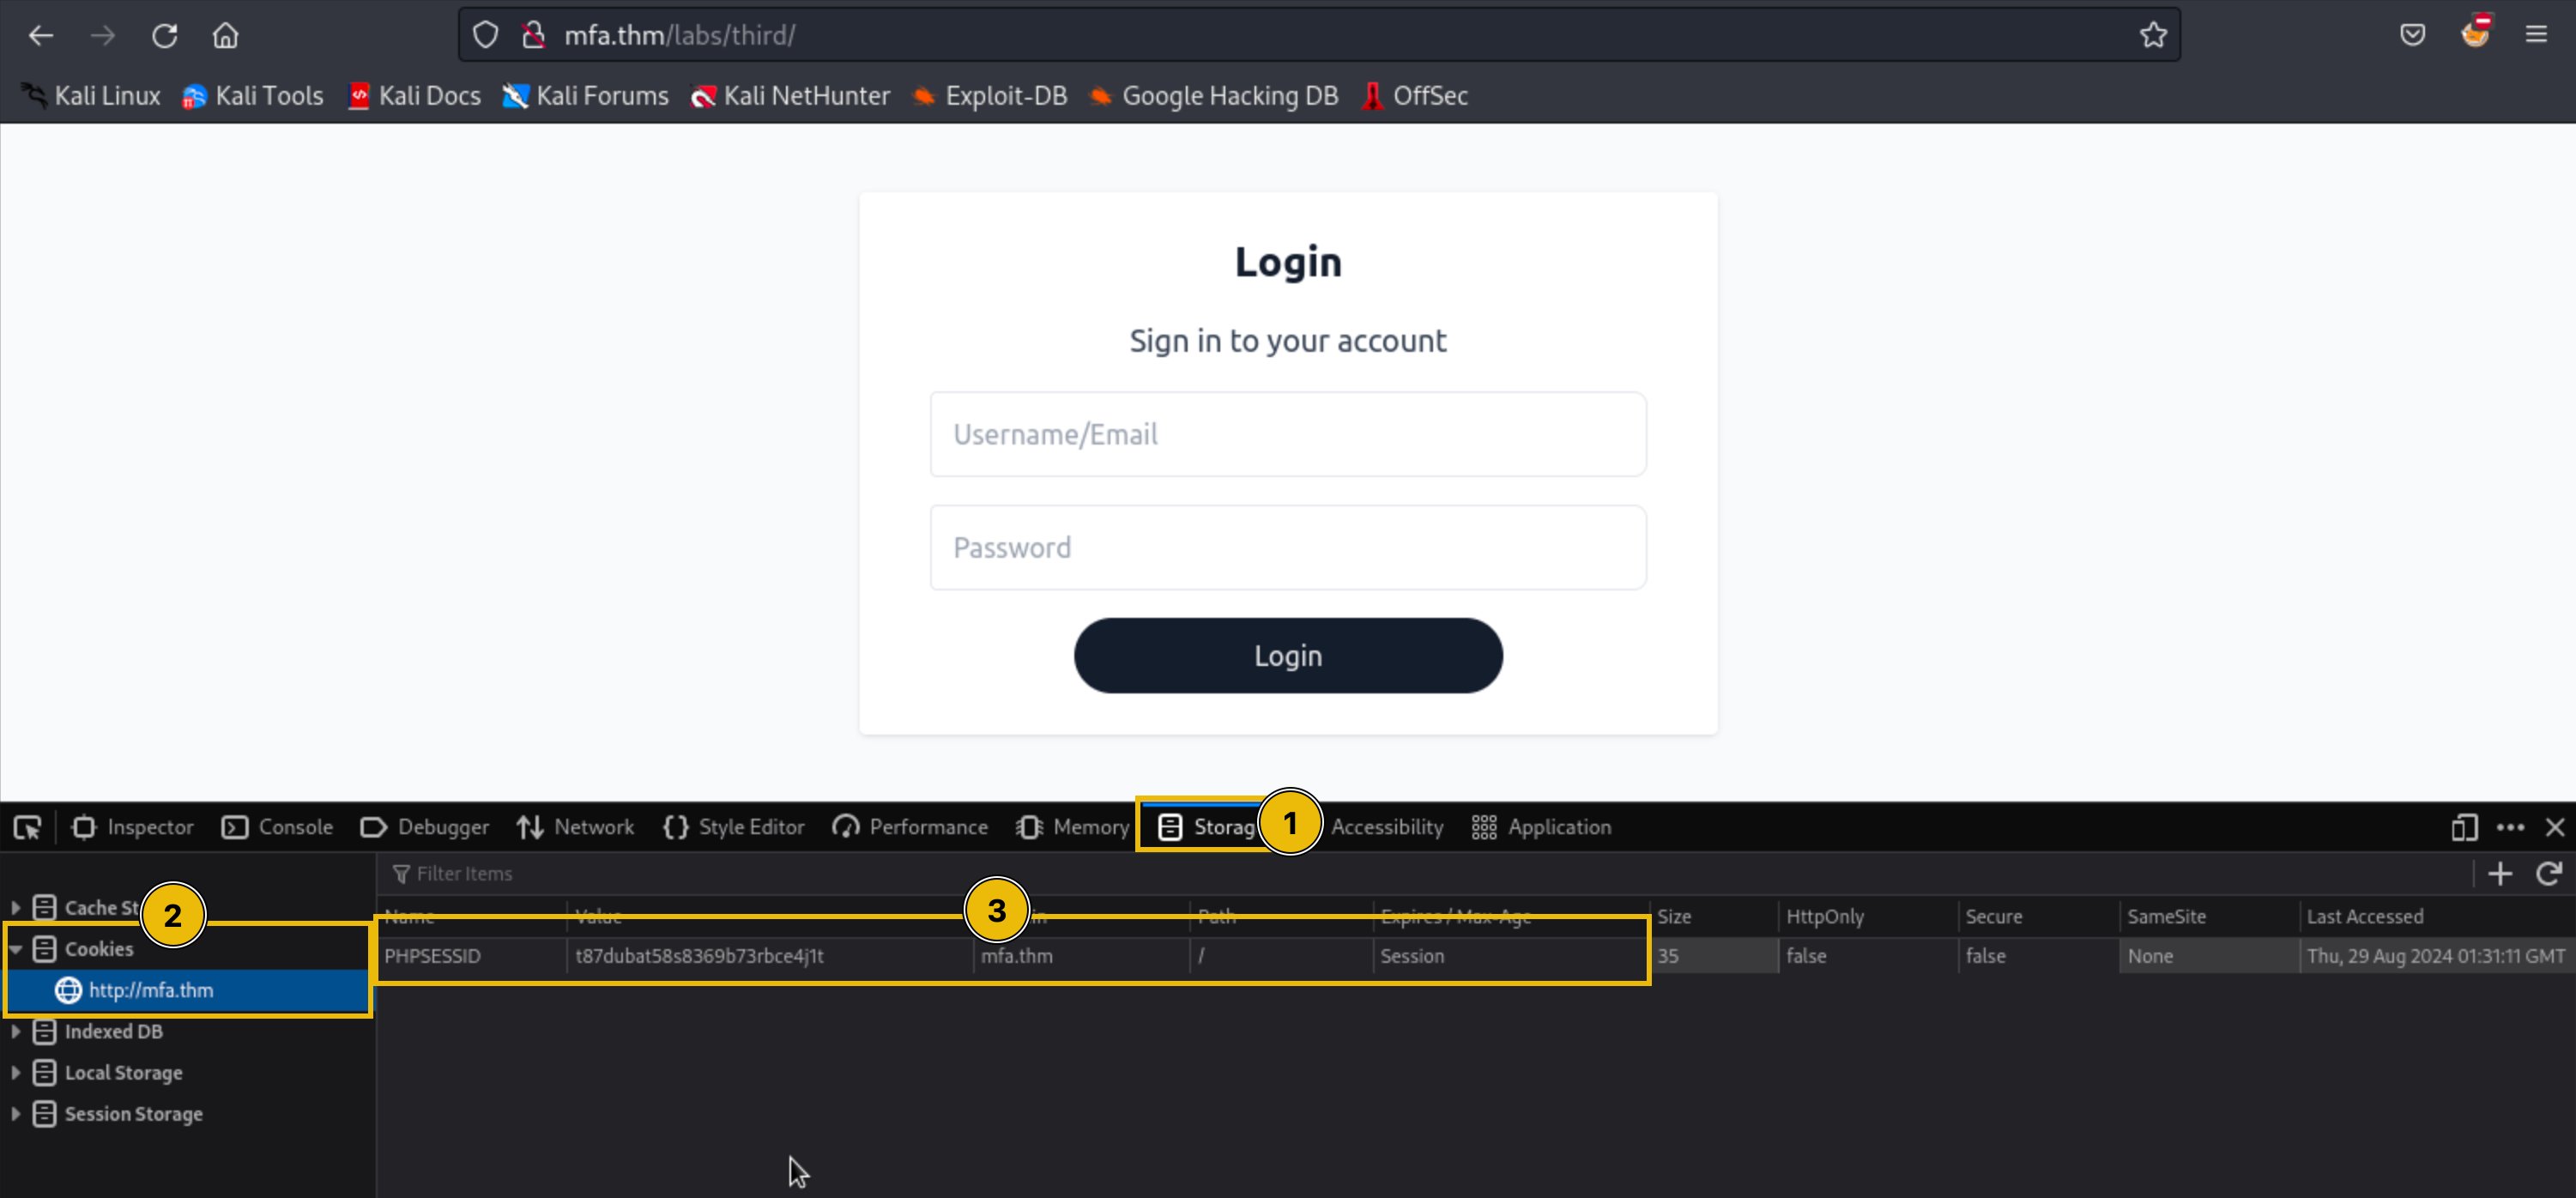This screenshot has height=1198, width=2576.
Task: Bookmark this page with the star icon
Action: pyautogui.click(x=2153, y=36)
